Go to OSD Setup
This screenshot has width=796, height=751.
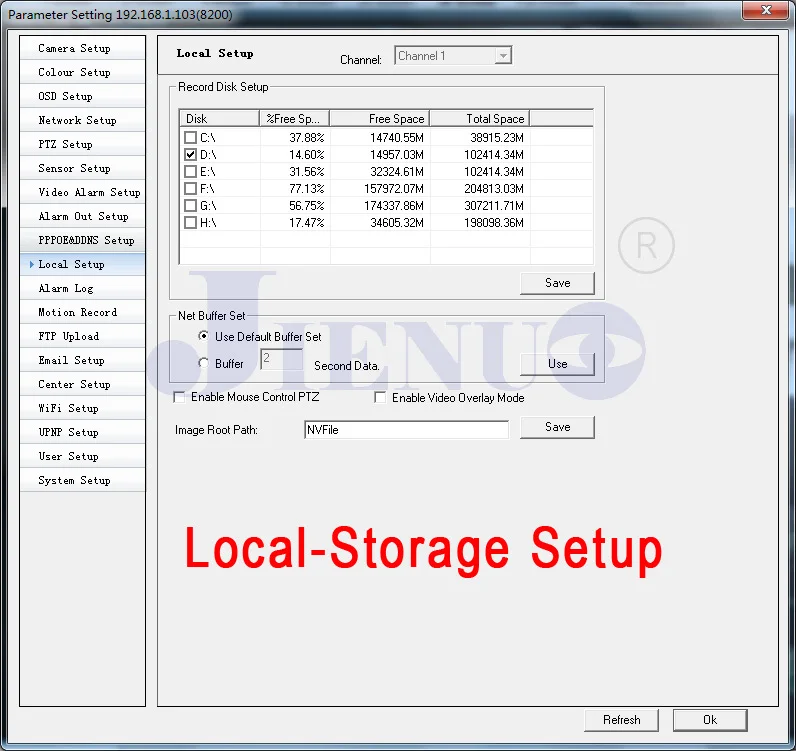pos(82,96)
